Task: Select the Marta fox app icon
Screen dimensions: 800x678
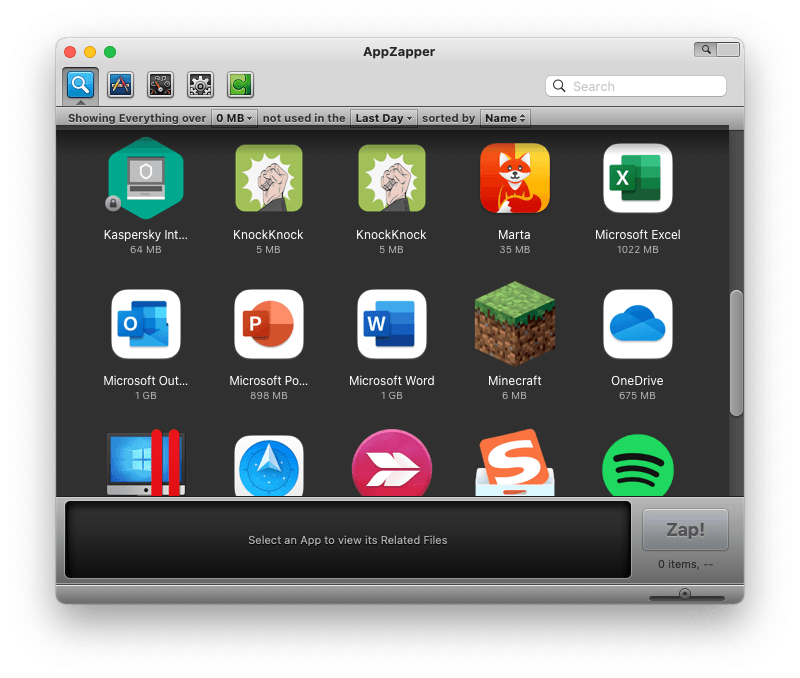Action: point(514,178)
